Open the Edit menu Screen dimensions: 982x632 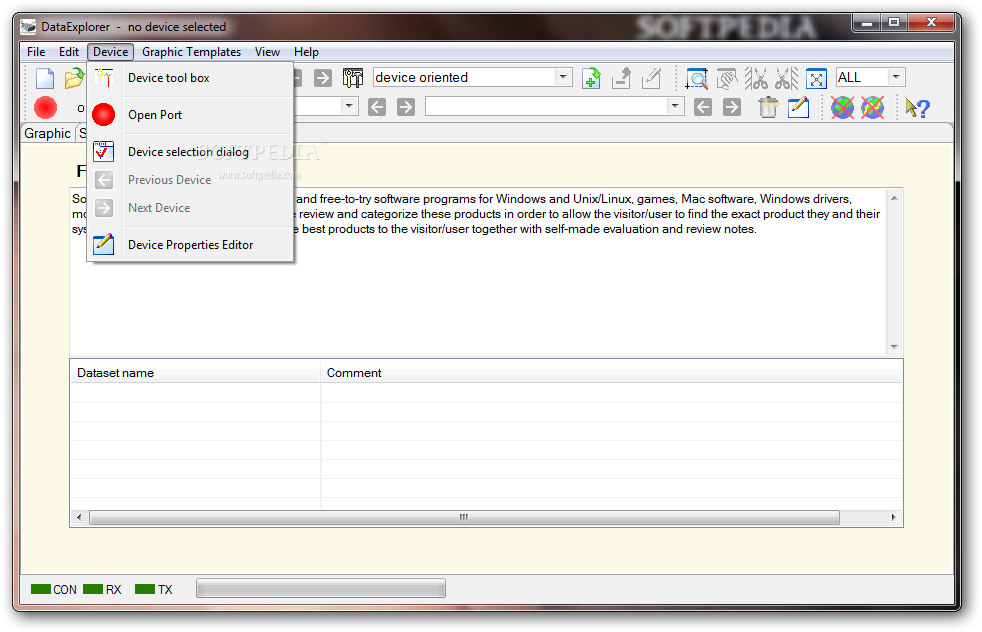pos(69,52)
